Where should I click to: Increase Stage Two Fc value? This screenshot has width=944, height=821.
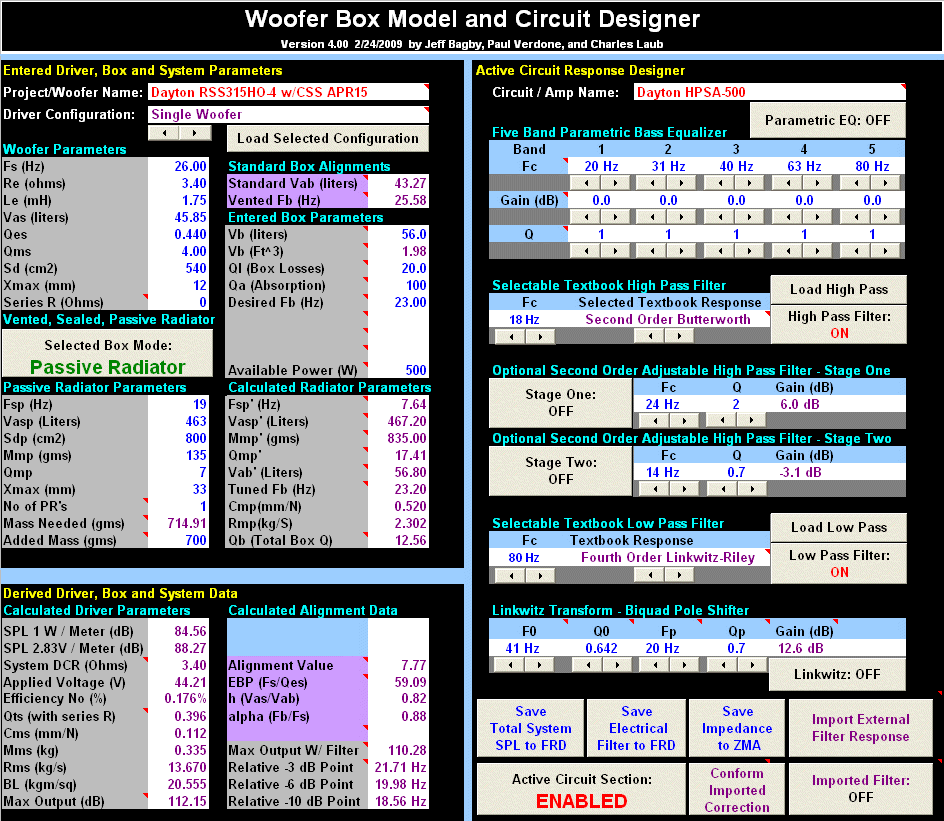[684, 489]
